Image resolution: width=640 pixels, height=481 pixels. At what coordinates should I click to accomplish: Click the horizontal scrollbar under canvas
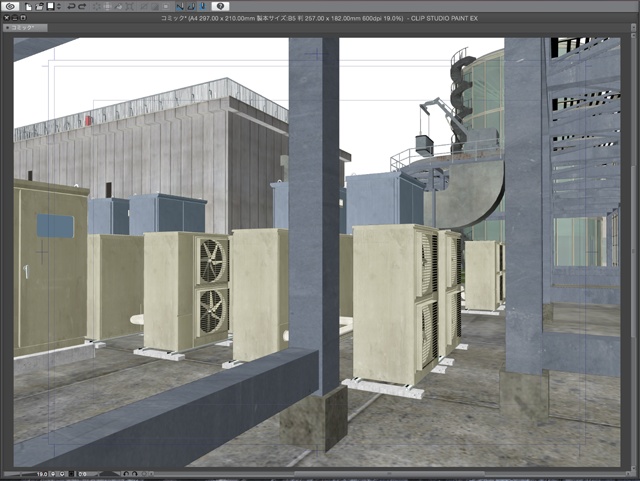tap(388, 474)
